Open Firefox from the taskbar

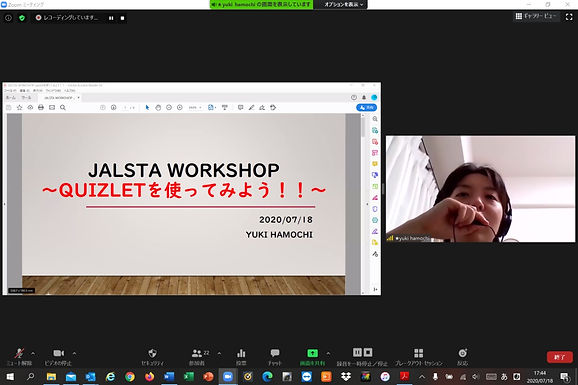(x=149, y=377)
